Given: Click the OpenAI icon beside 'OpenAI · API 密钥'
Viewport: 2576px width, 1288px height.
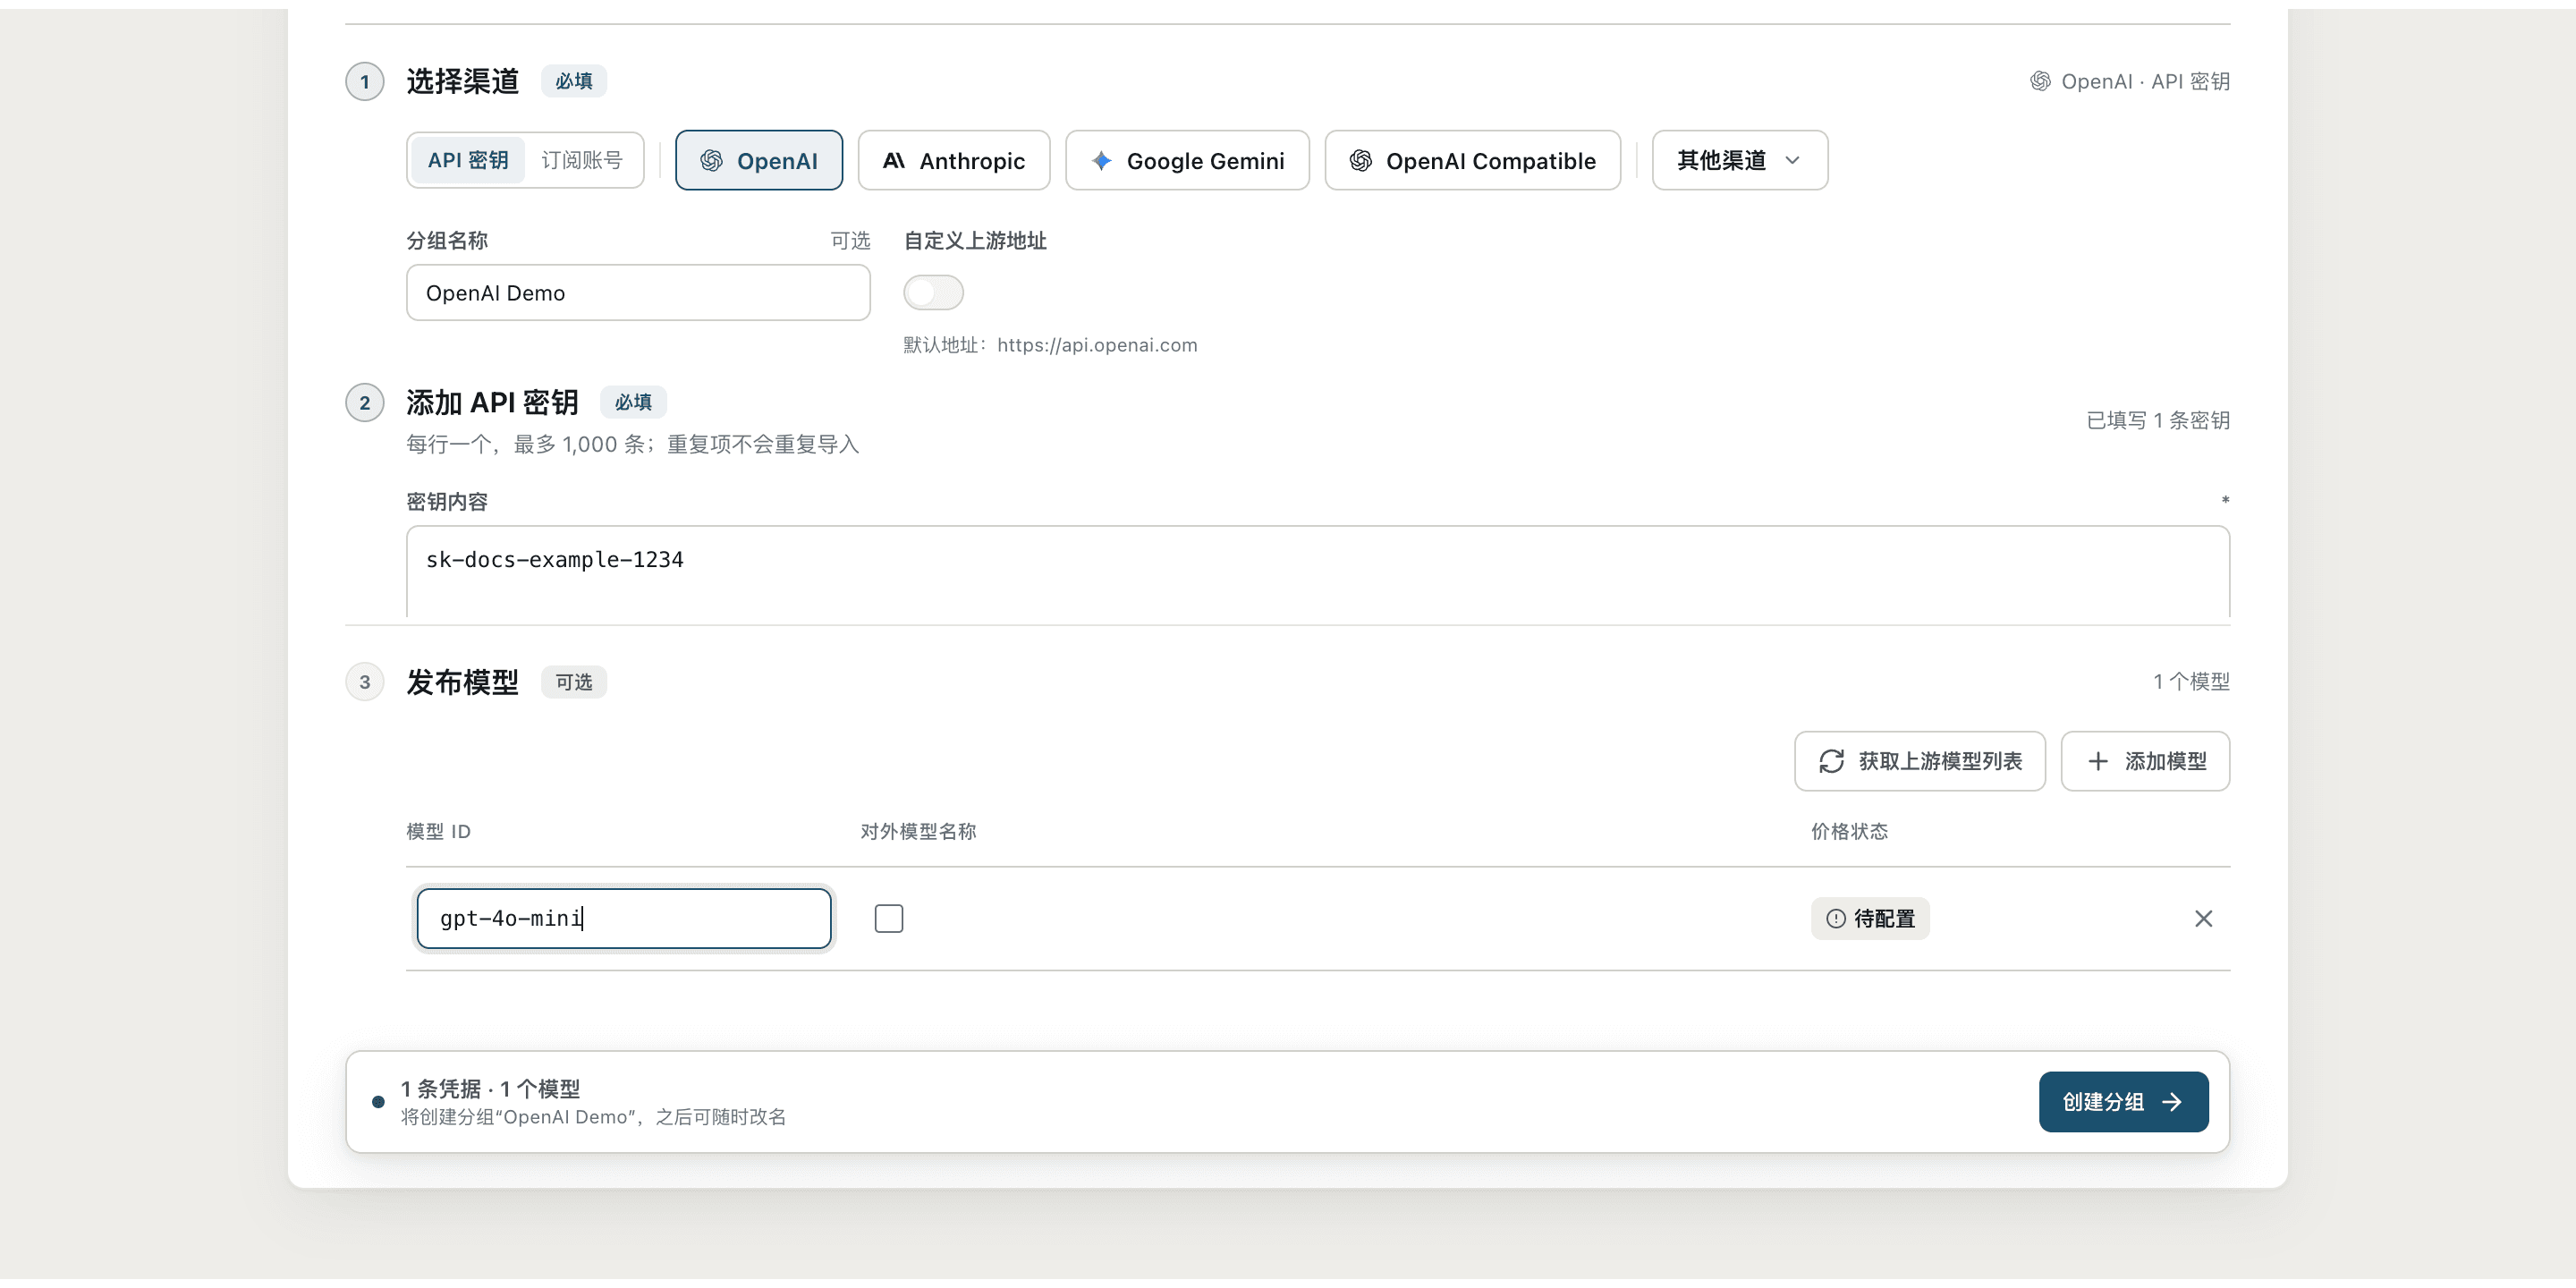Looking at the screenshot, I should (2040, 81).
